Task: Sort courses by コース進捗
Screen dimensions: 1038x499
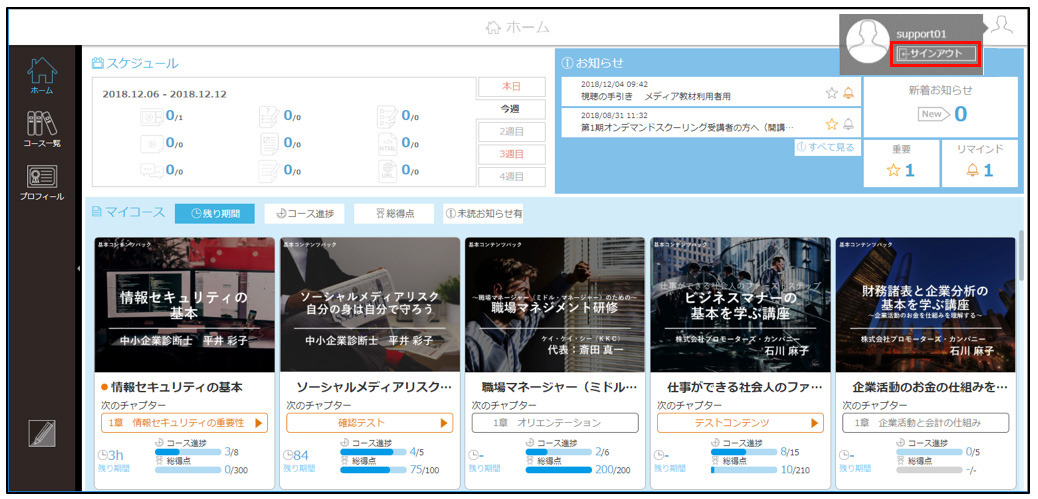Action: [x=305, y=214]
